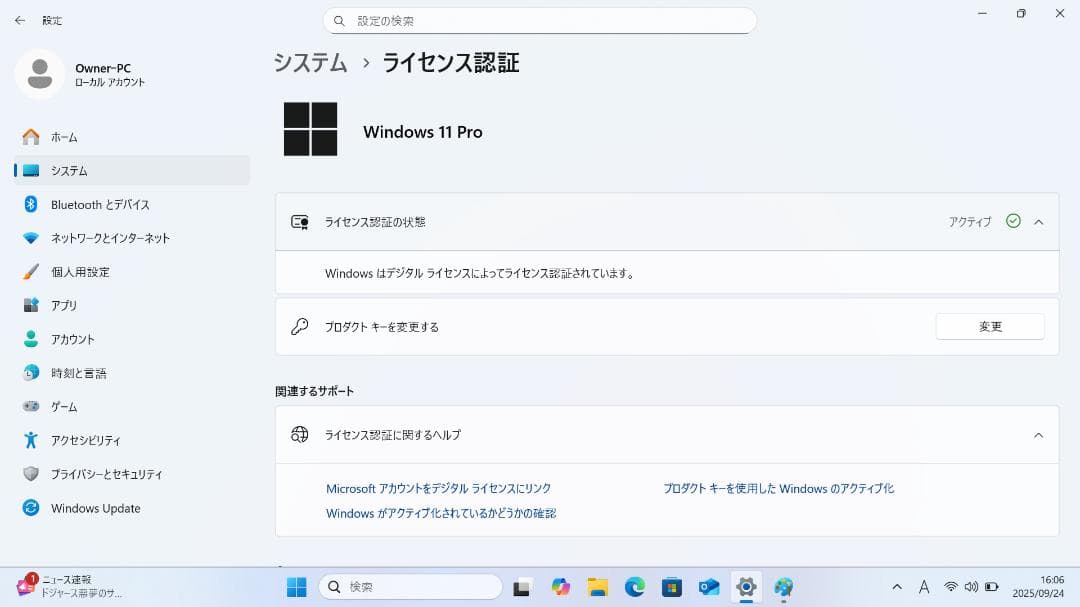Viewport: 1080px width, 607px height.
Task: Open アクセシビリティ settings
Action: 85,440
